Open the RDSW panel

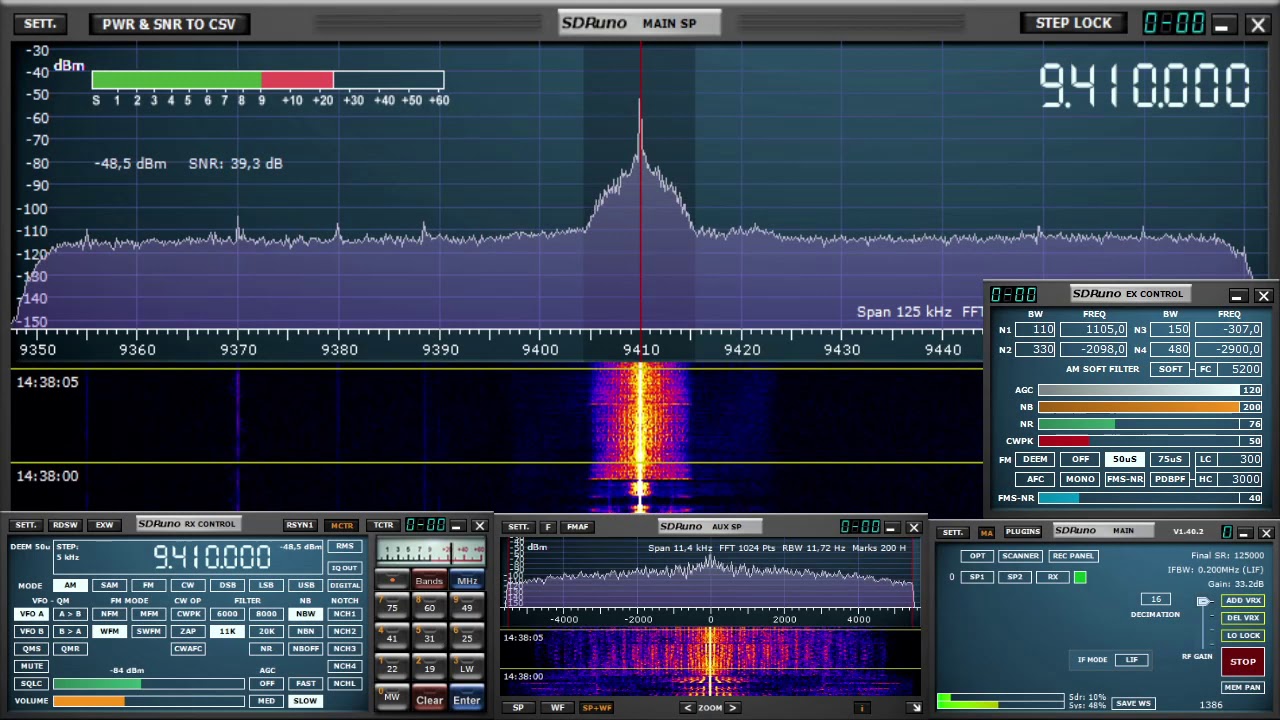point(65,525)
